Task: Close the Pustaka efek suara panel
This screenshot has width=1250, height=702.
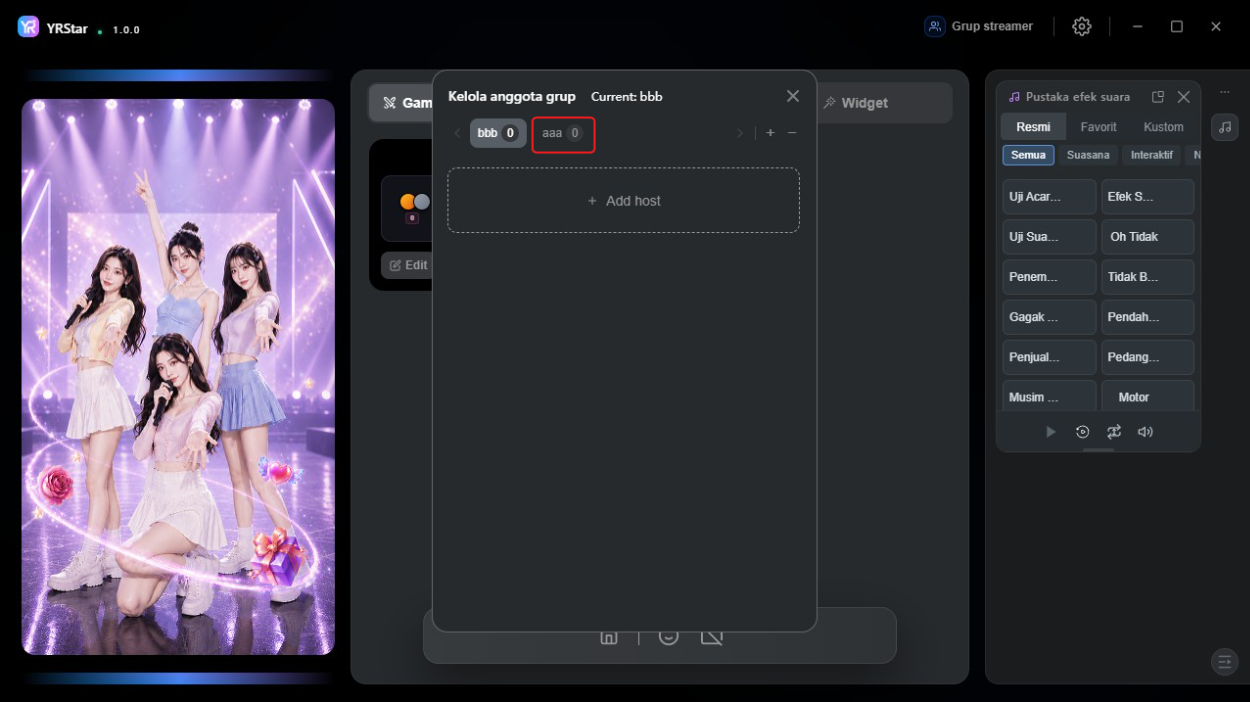Action: pyautogui.click(x=1184, y=97)
